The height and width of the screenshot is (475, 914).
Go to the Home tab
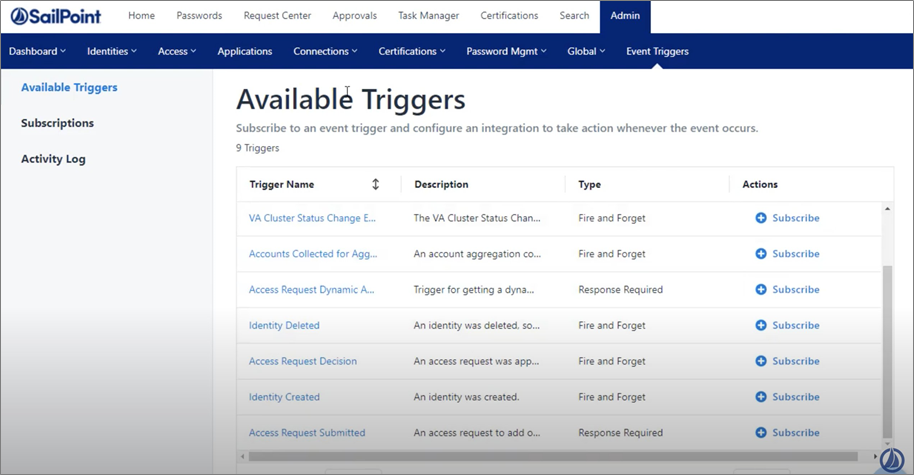click(142, 16)
